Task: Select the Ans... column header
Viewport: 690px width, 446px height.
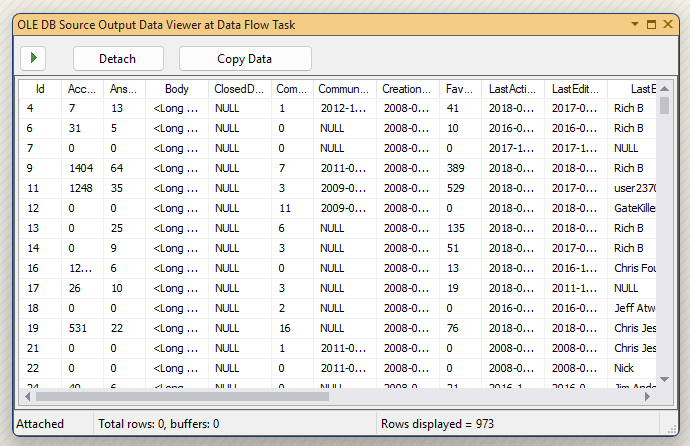Action: (x=124, y=89)
